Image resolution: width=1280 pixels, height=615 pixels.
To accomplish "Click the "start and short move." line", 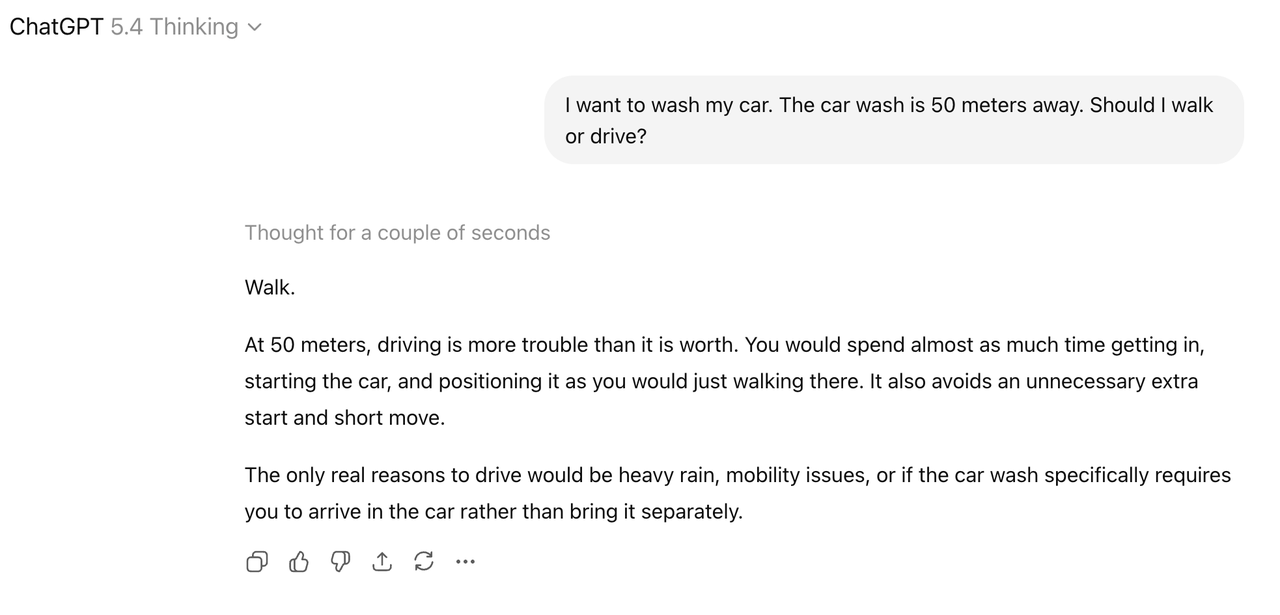I will click(344, 418).
